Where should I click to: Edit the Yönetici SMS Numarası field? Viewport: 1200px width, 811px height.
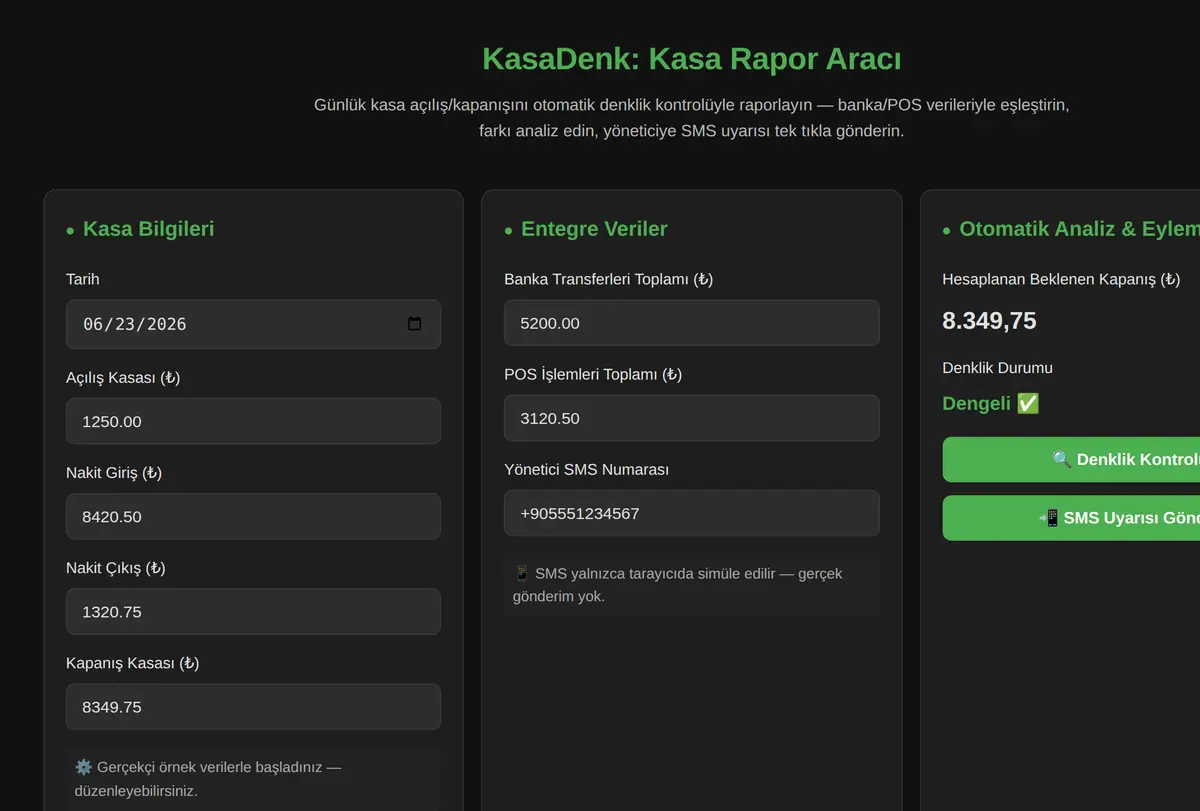[x=692, y=513]
